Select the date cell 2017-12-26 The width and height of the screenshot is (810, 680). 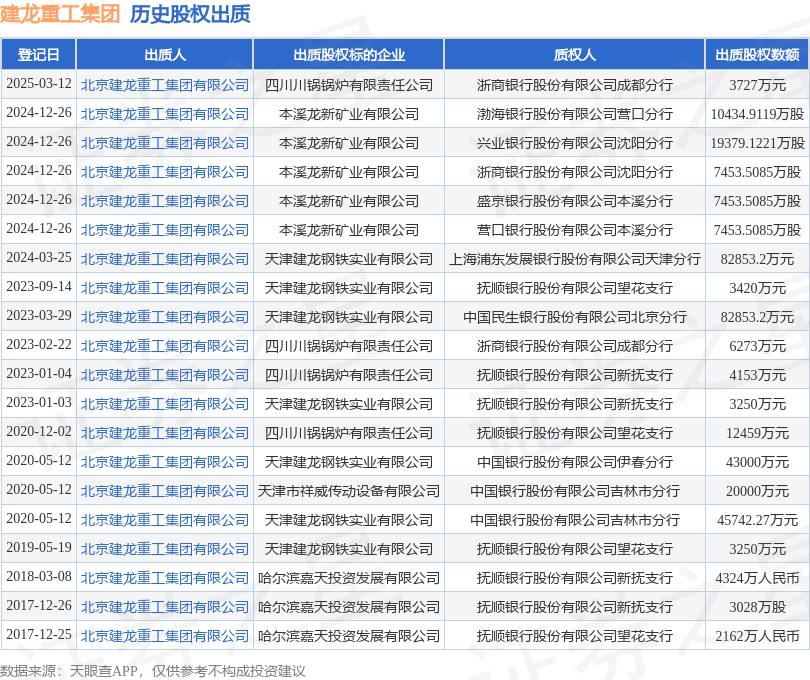[x=39, y=605]
